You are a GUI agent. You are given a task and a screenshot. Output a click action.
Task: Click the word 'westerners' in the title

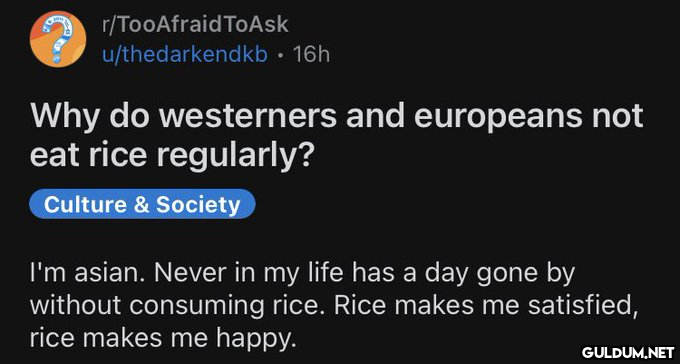248,117
